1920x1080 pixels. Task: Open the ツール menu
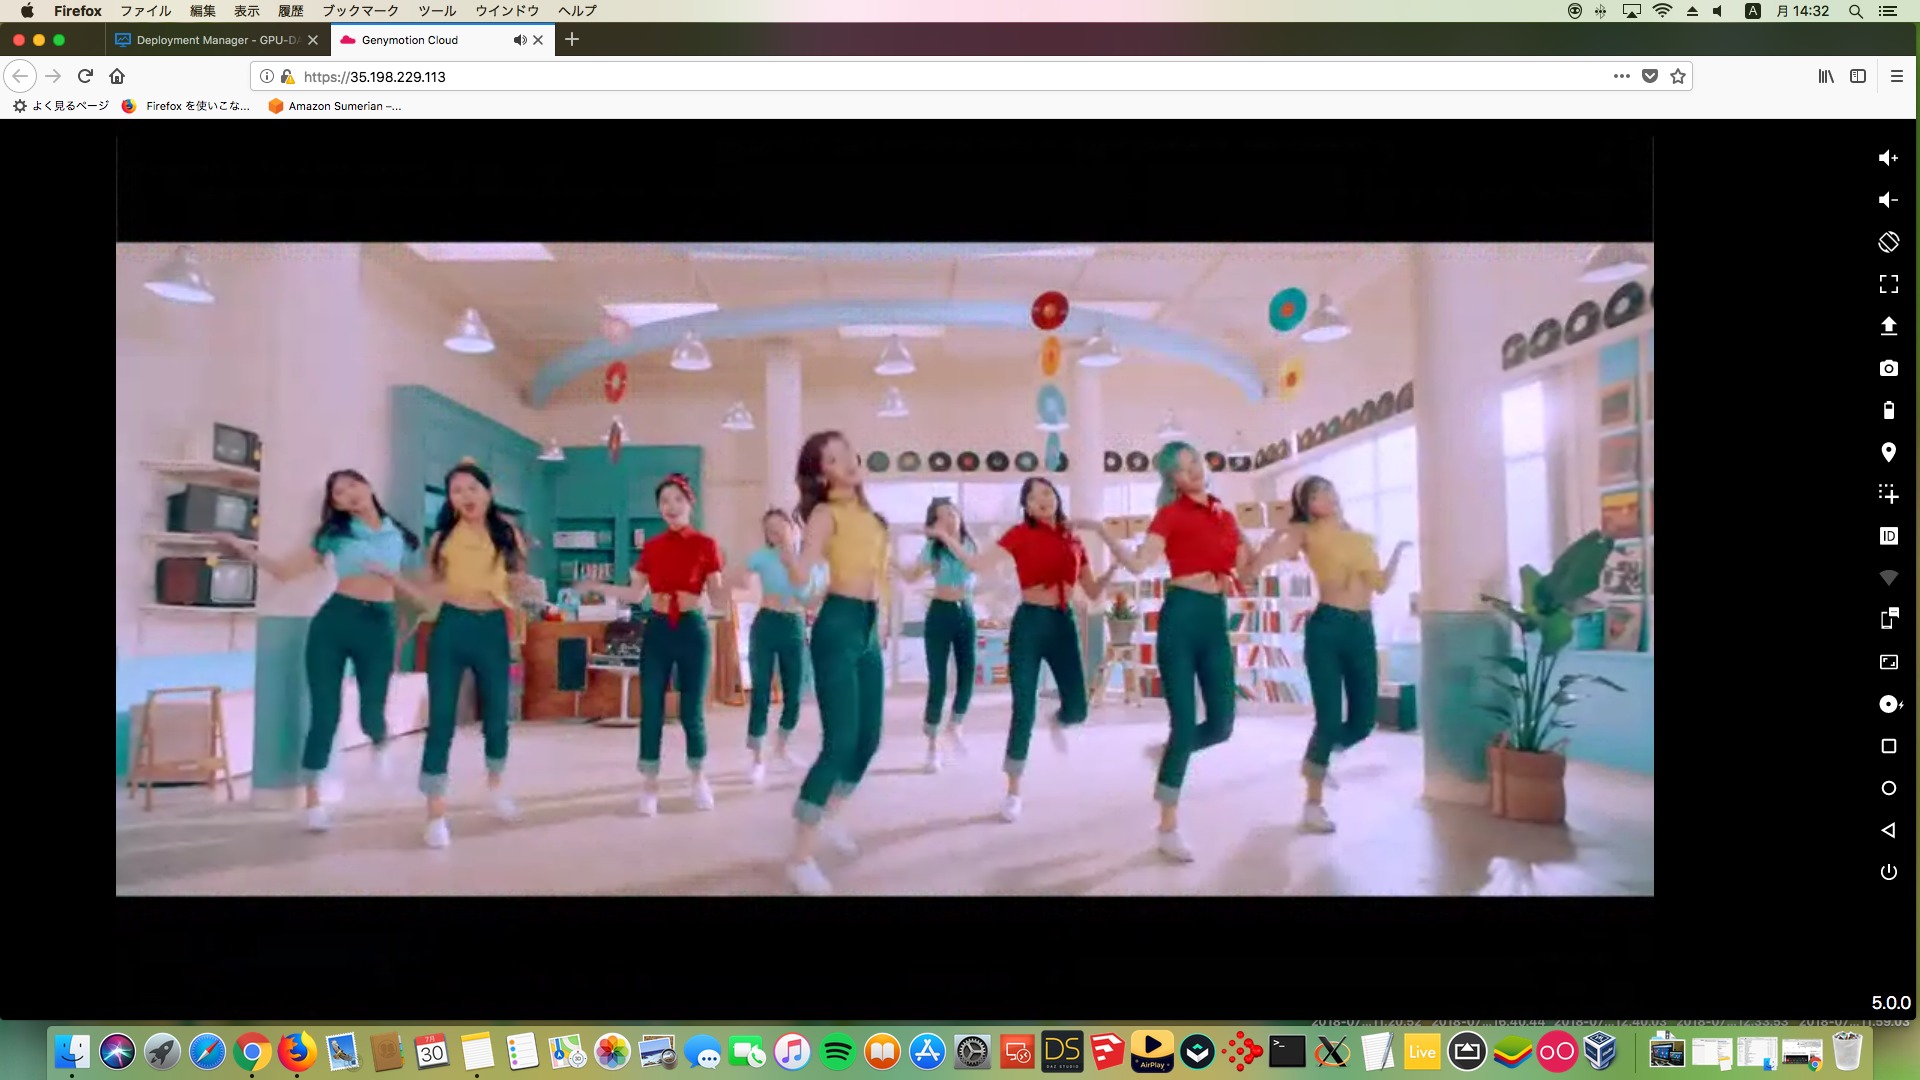[437, 11]
